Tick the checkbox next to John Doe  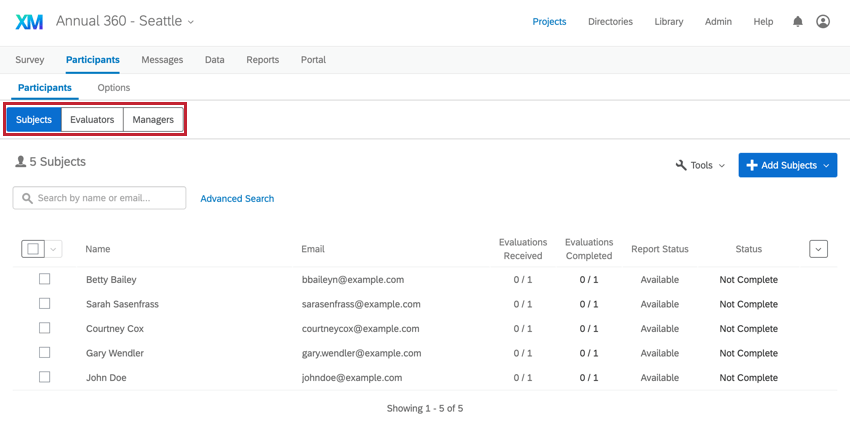tap(44, 377)
